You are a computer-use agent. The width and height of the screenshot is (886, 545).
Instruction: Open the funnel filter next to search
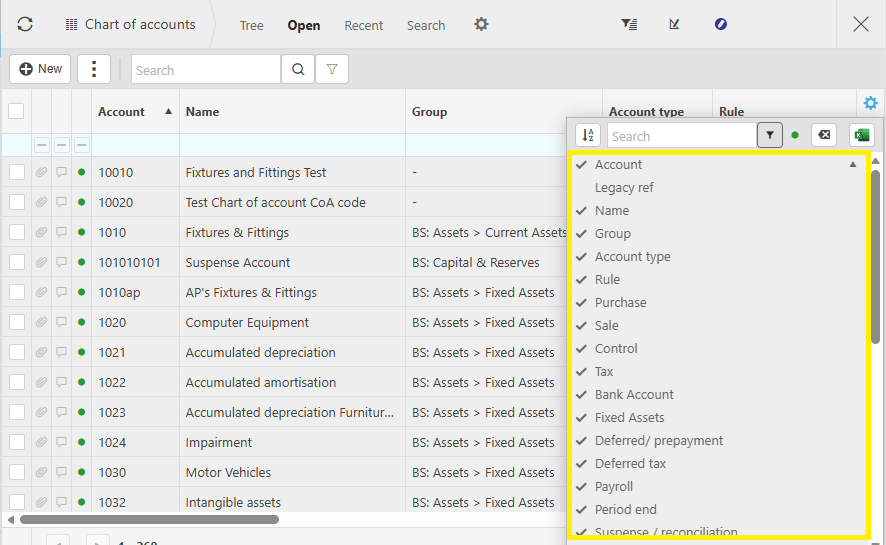(x=331, y=70)
